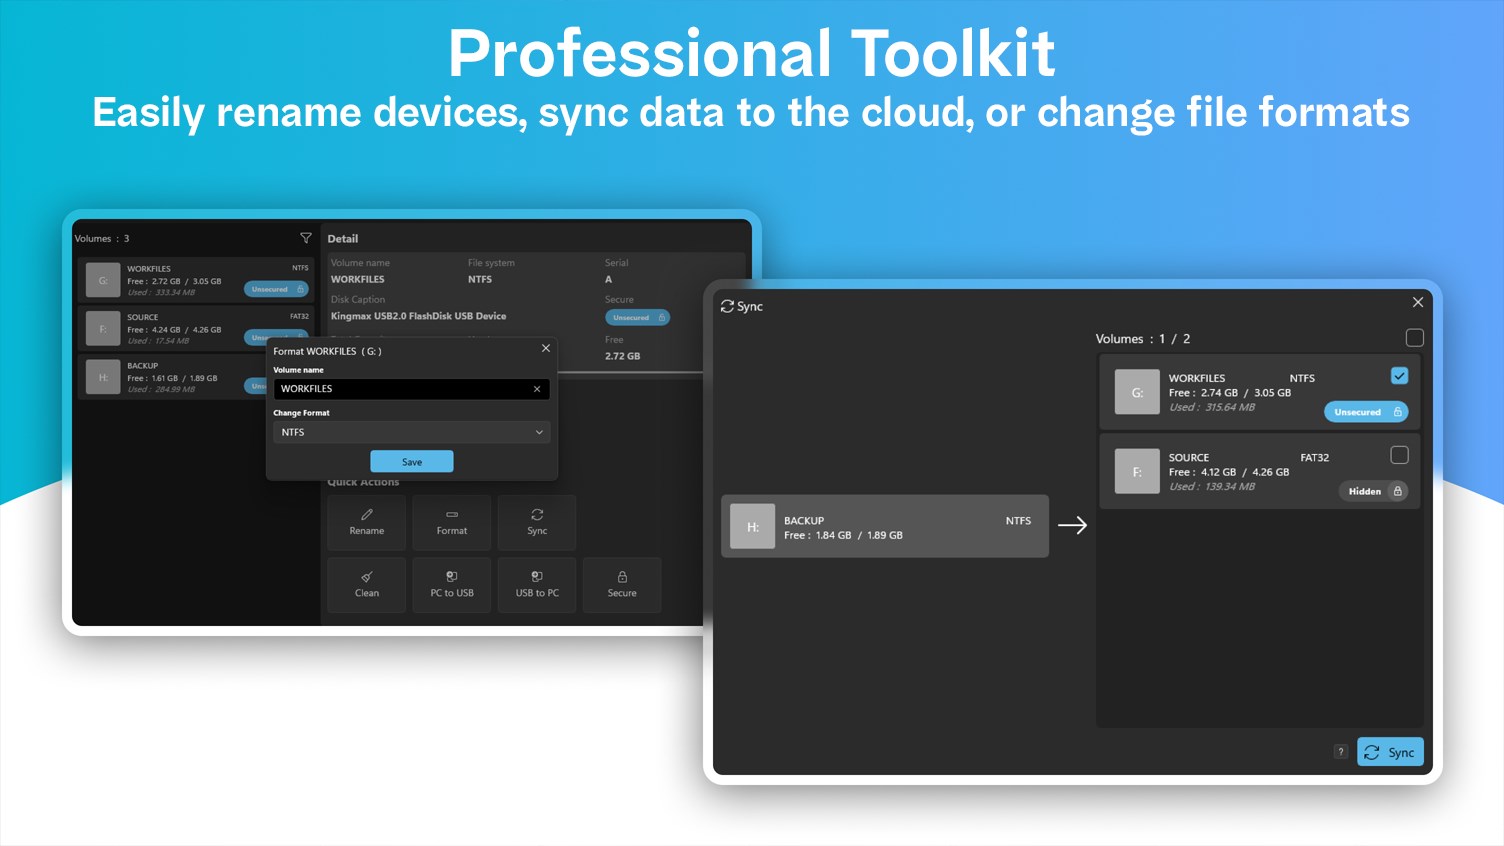Select the F: drive tile in the main volume list
1504x846 pixels.
point(103,329)
